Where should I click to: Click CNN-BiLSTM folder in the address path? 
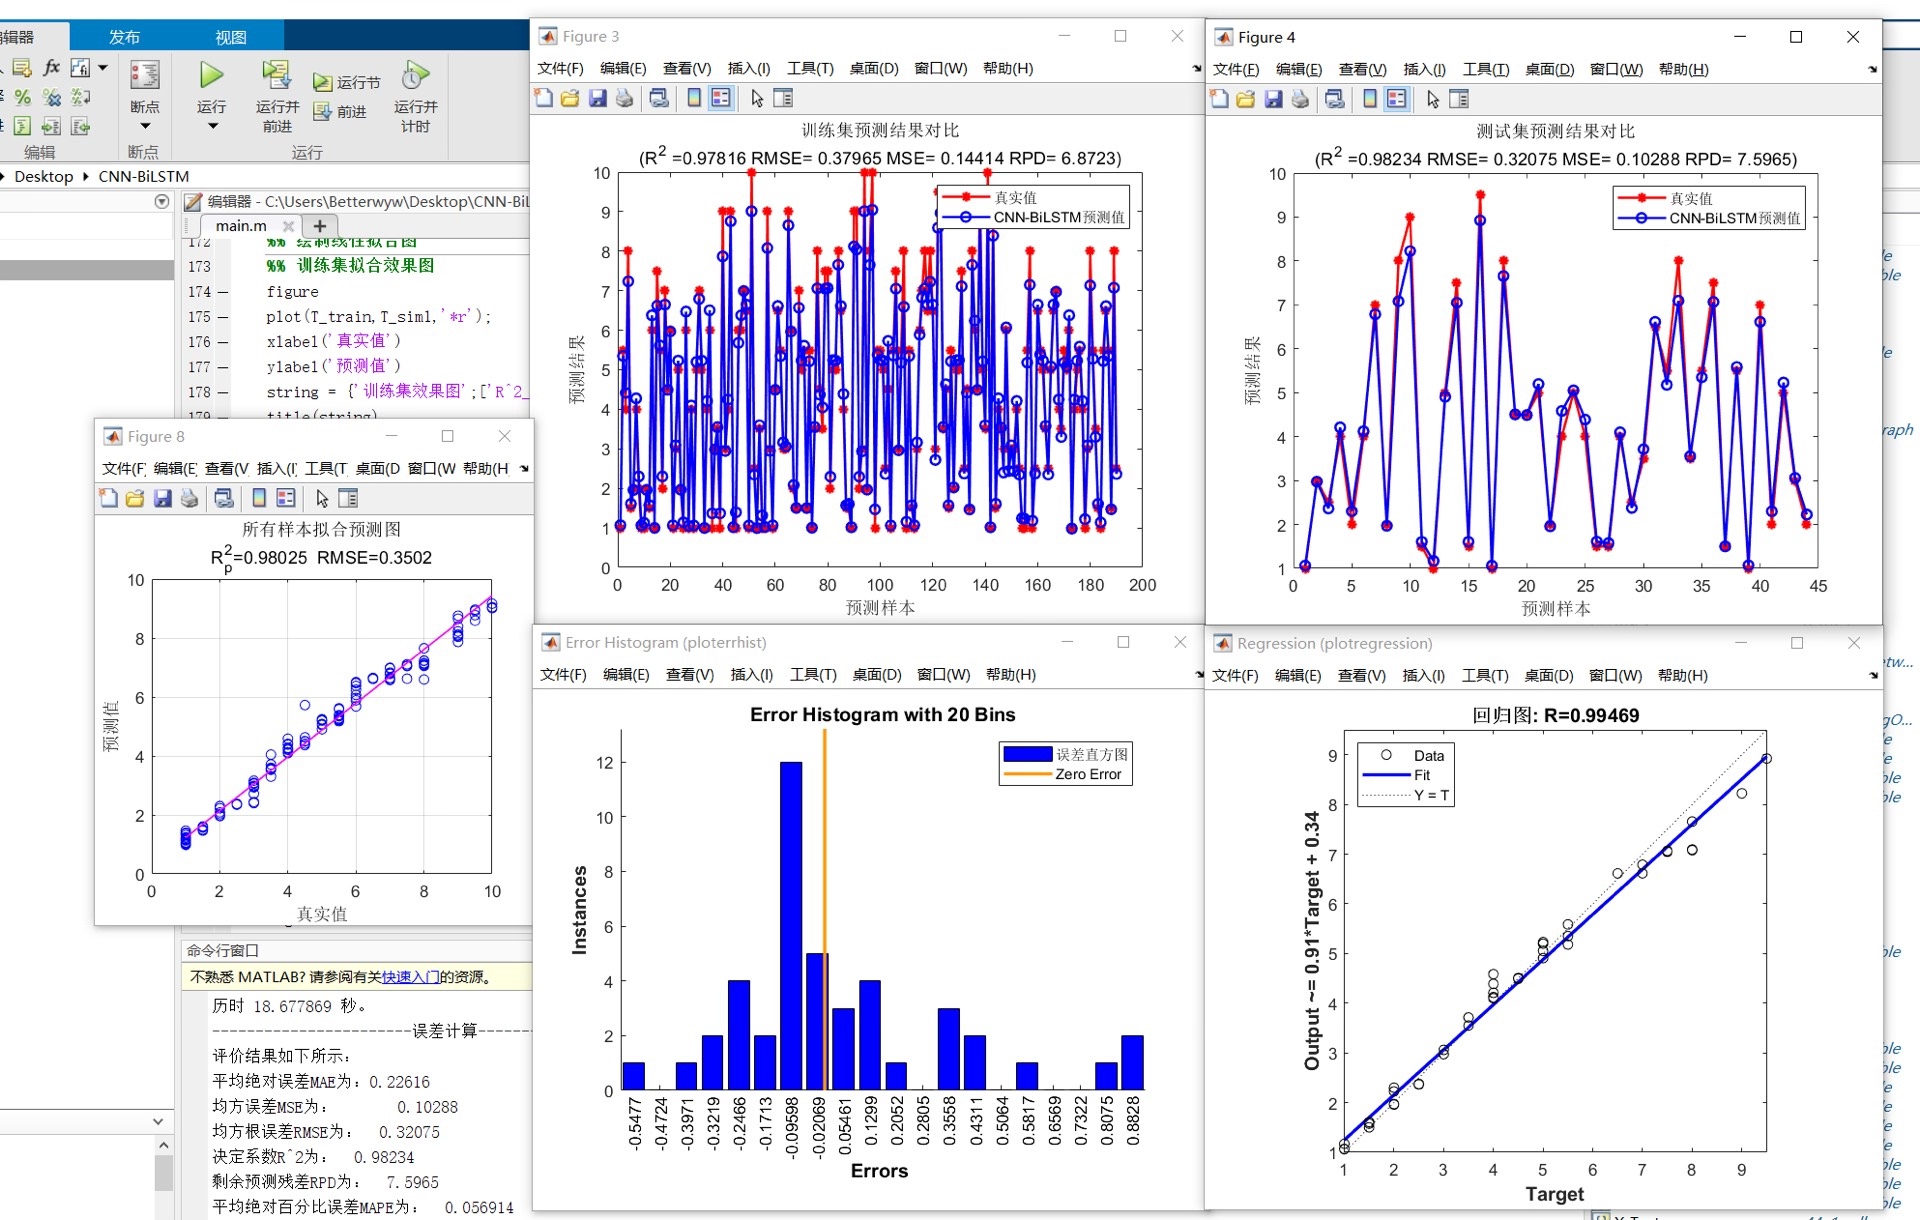[x=143, y=176]
